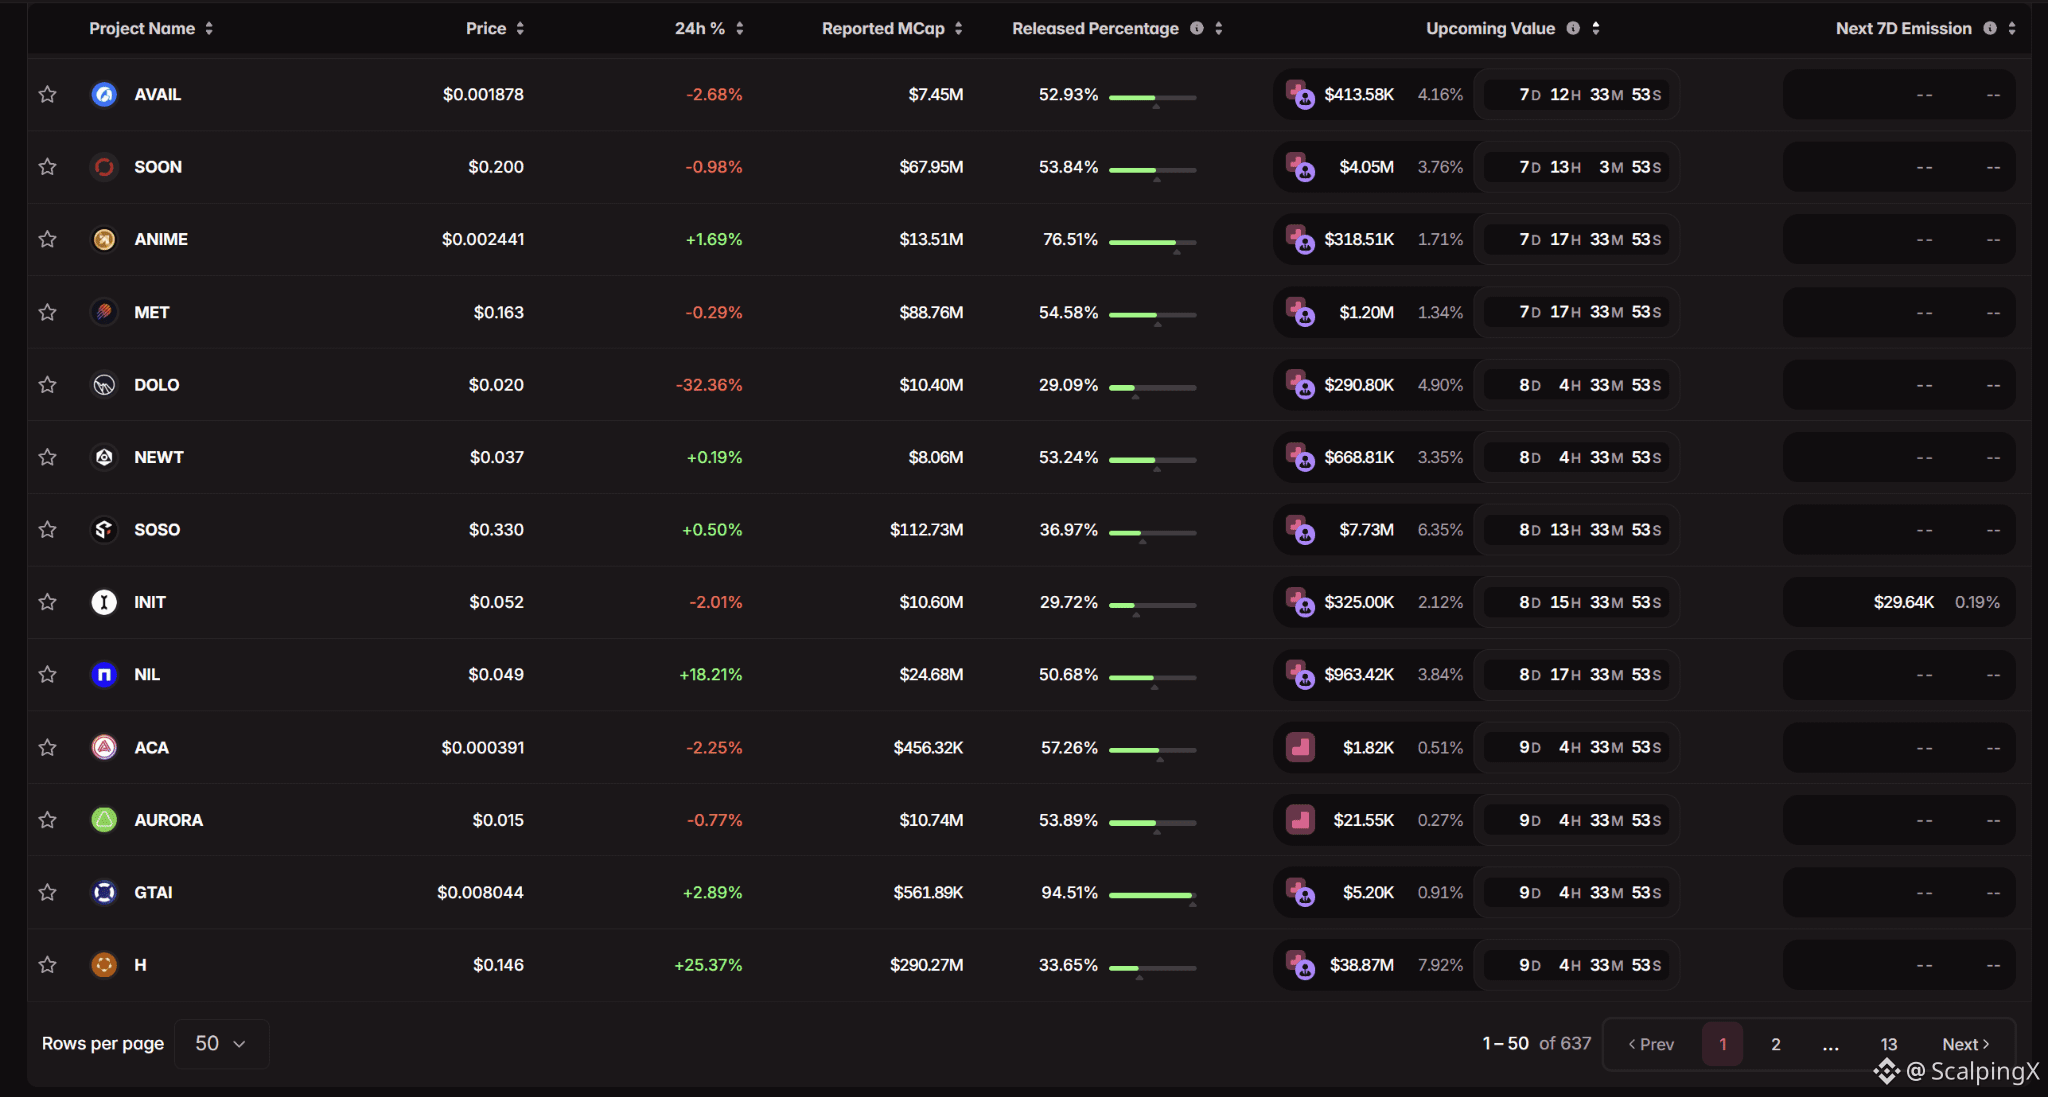Favorite NEWT with the star toggle
The height and width of the screenshot is (1097, 2048).
point(47,457)
